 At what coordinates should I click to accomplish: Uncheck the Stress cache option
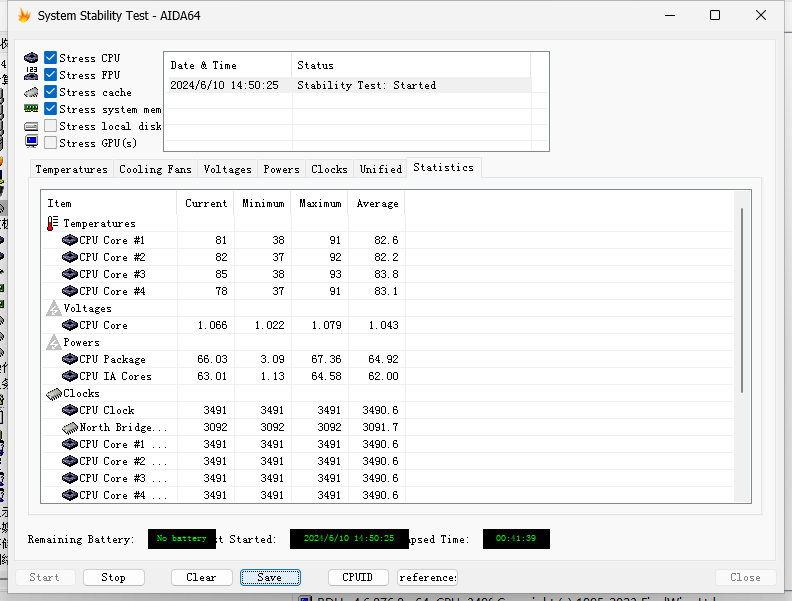(51, 92)
